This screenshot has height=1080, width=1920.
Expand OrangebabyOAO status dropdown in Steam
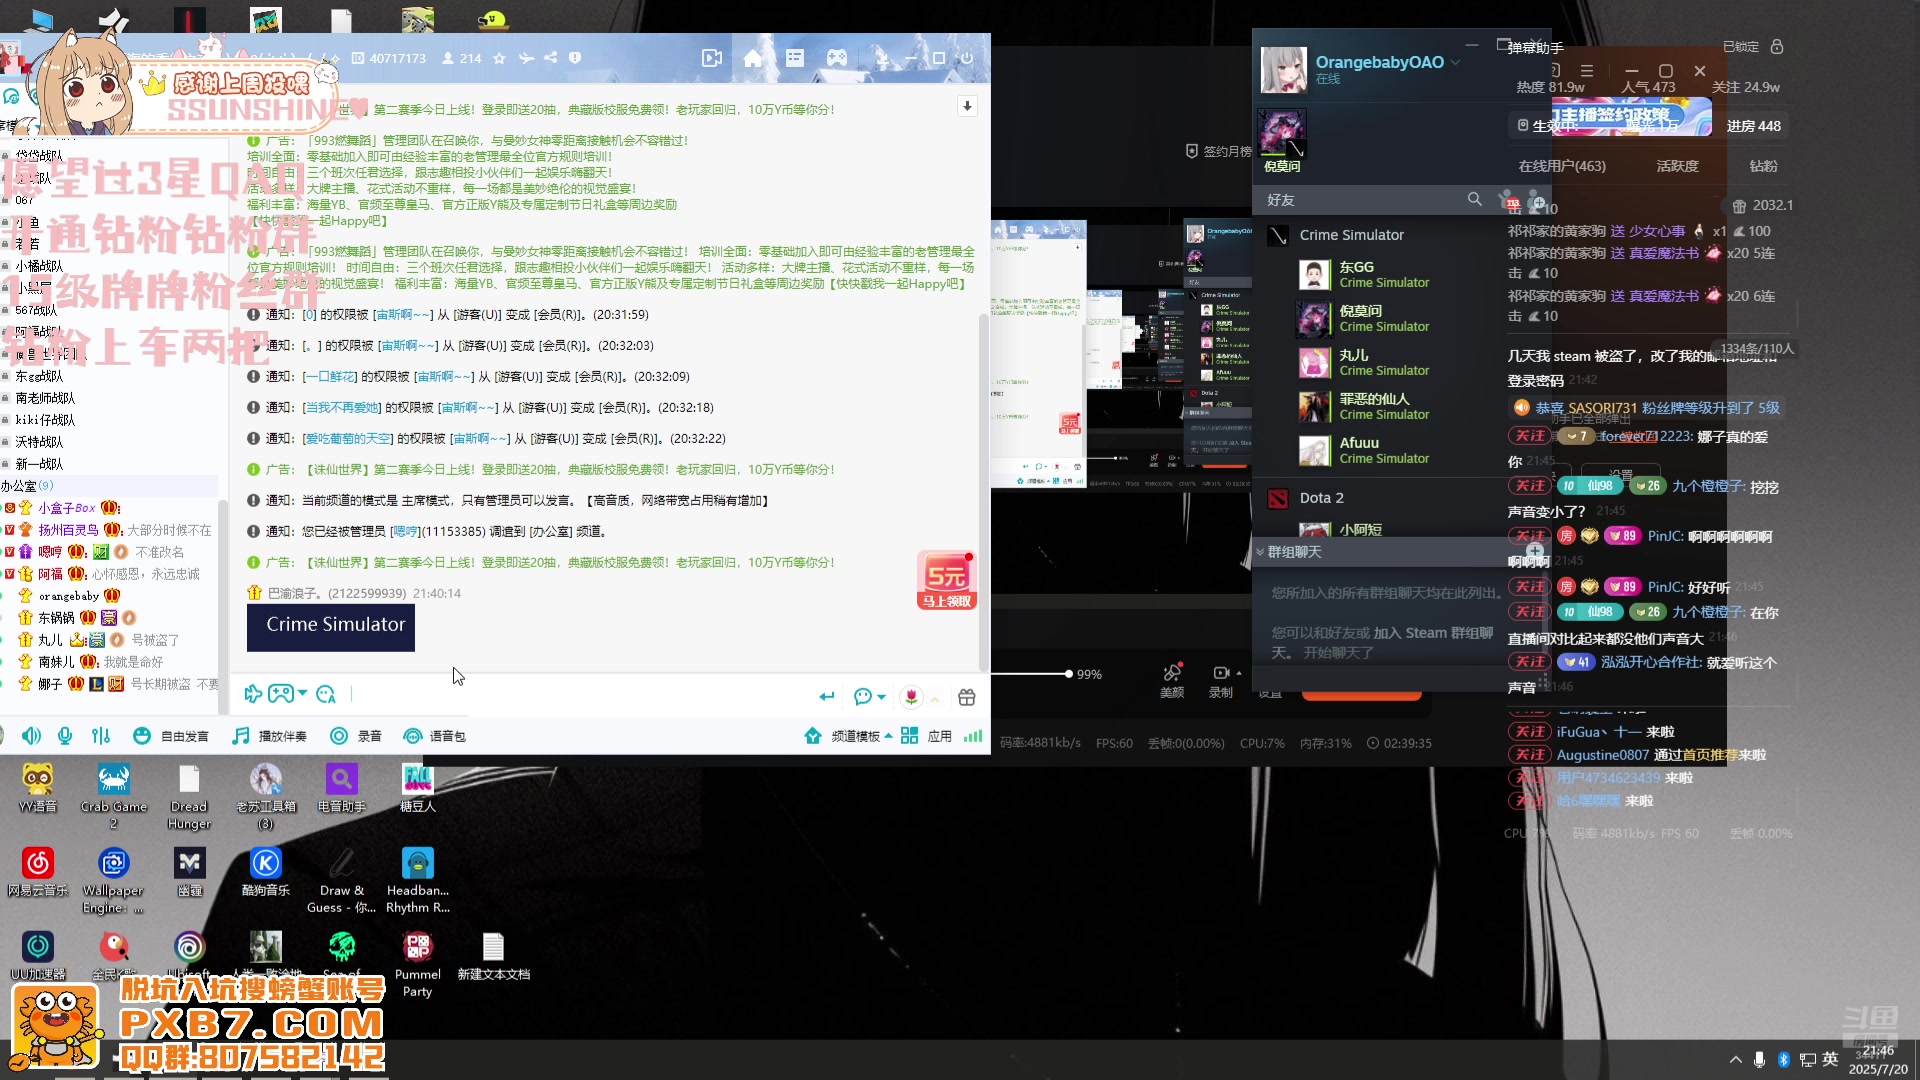pos(1455,62)
